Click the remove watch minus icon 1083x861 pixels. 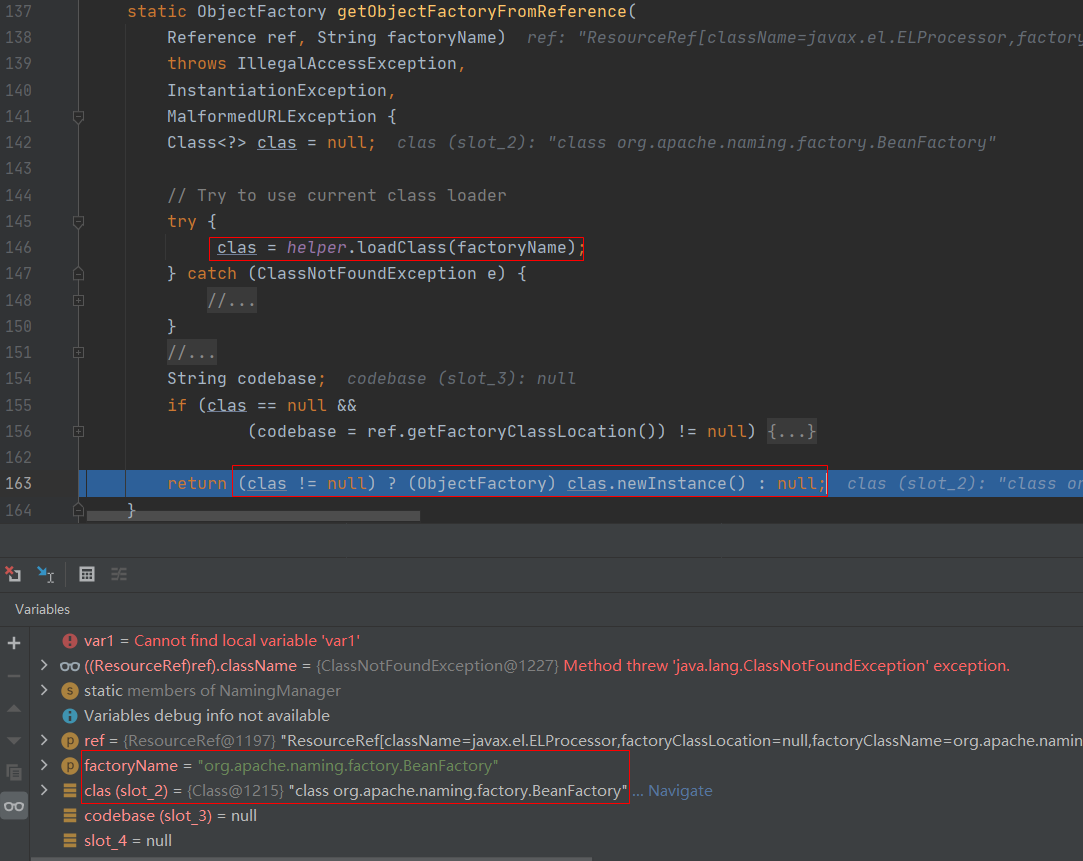tap(14, 675)
